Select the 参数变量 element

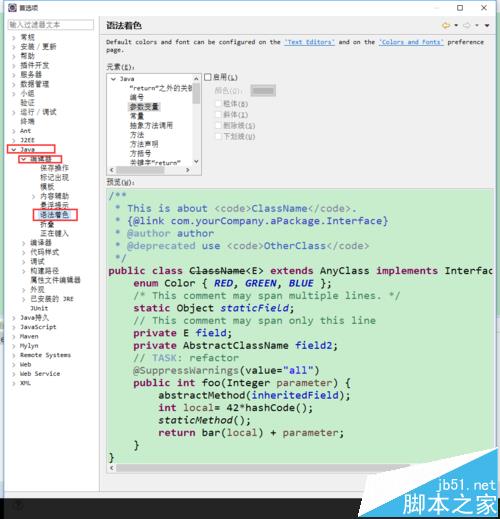tap(144, 107)
